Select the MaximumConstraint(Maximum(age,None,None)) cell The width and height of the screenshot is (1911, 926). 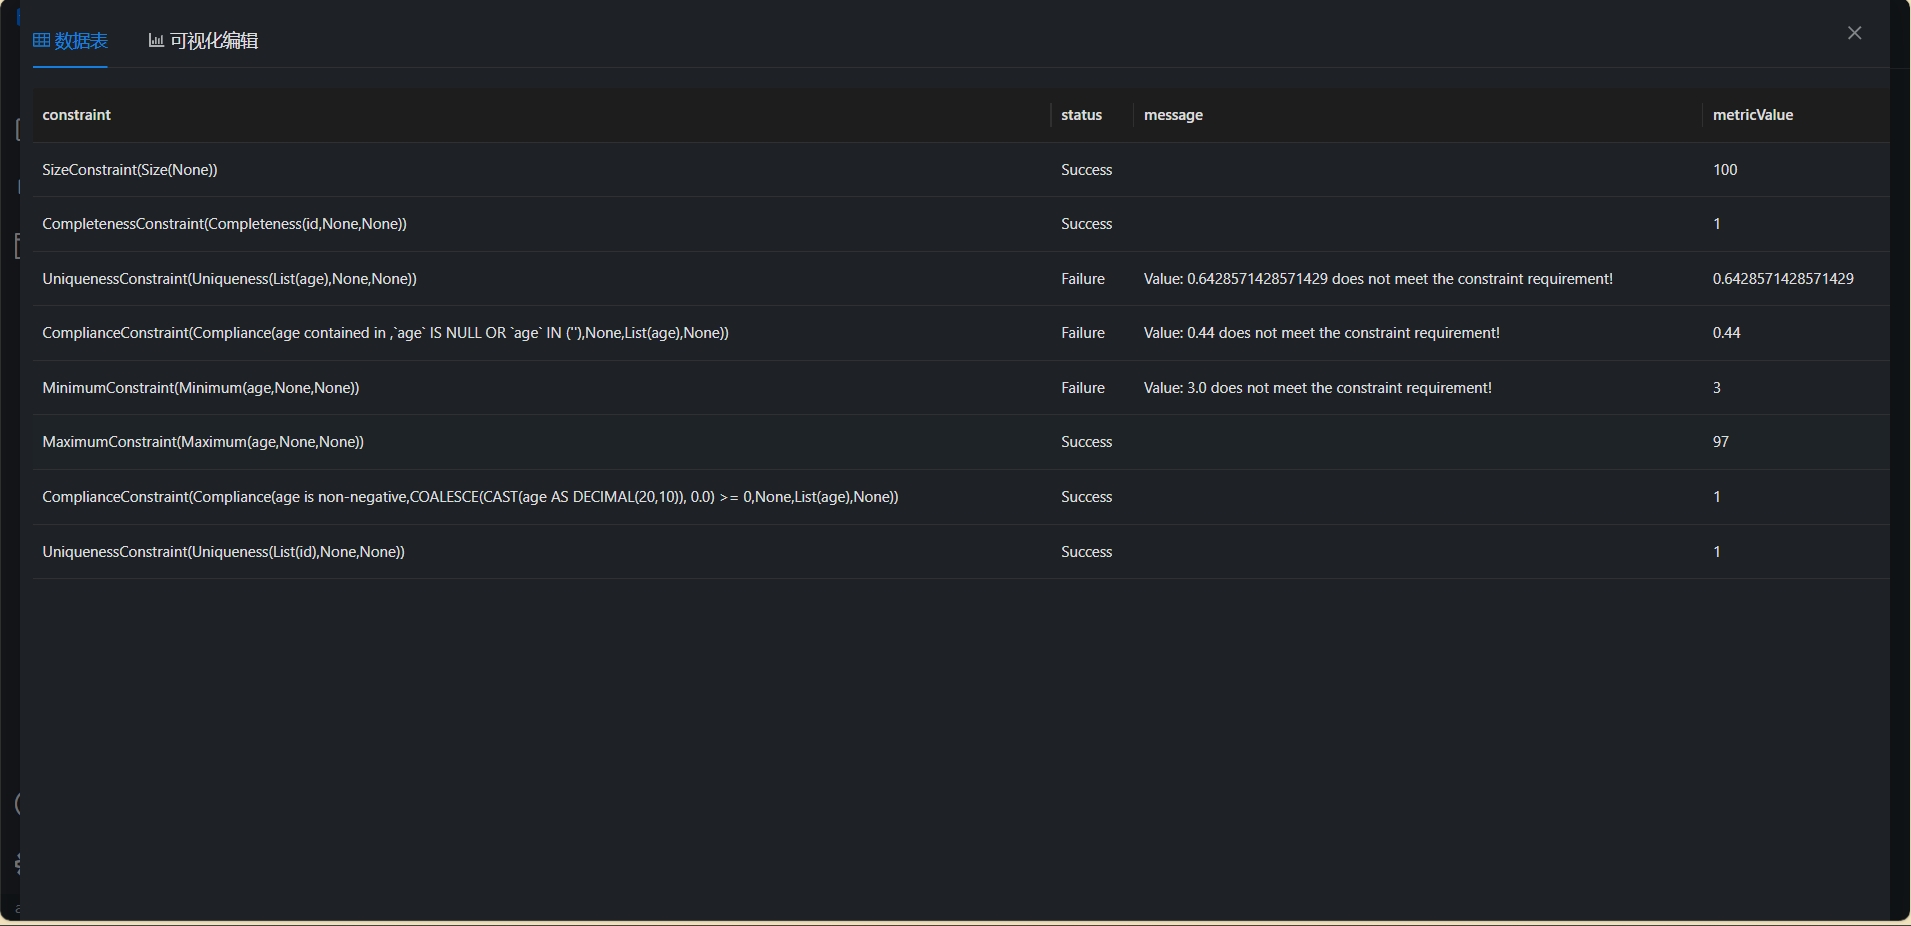(203, 442)
